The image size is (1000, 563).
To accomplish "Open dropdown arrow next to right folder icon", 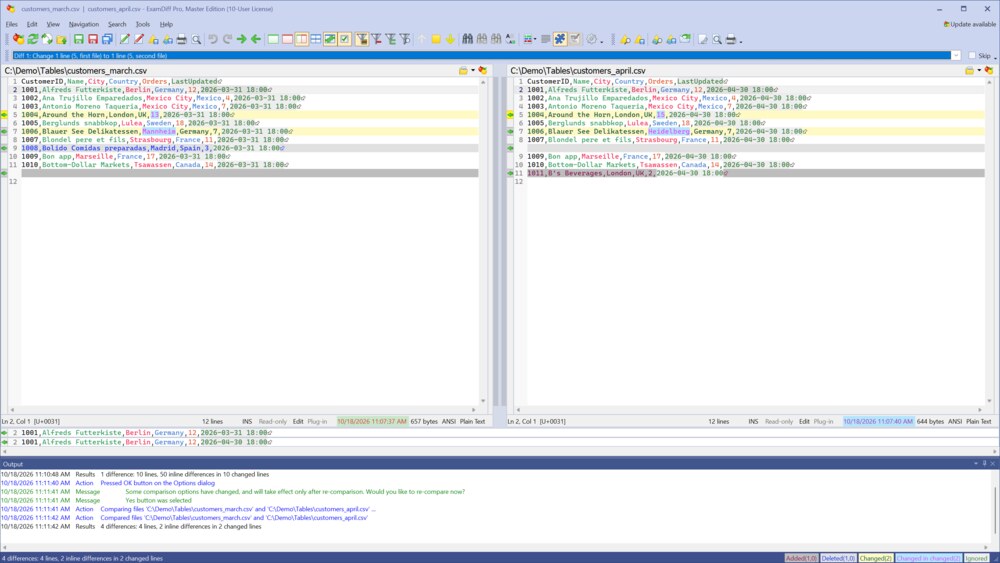I will pyautogui.click(x=979, y=70).
